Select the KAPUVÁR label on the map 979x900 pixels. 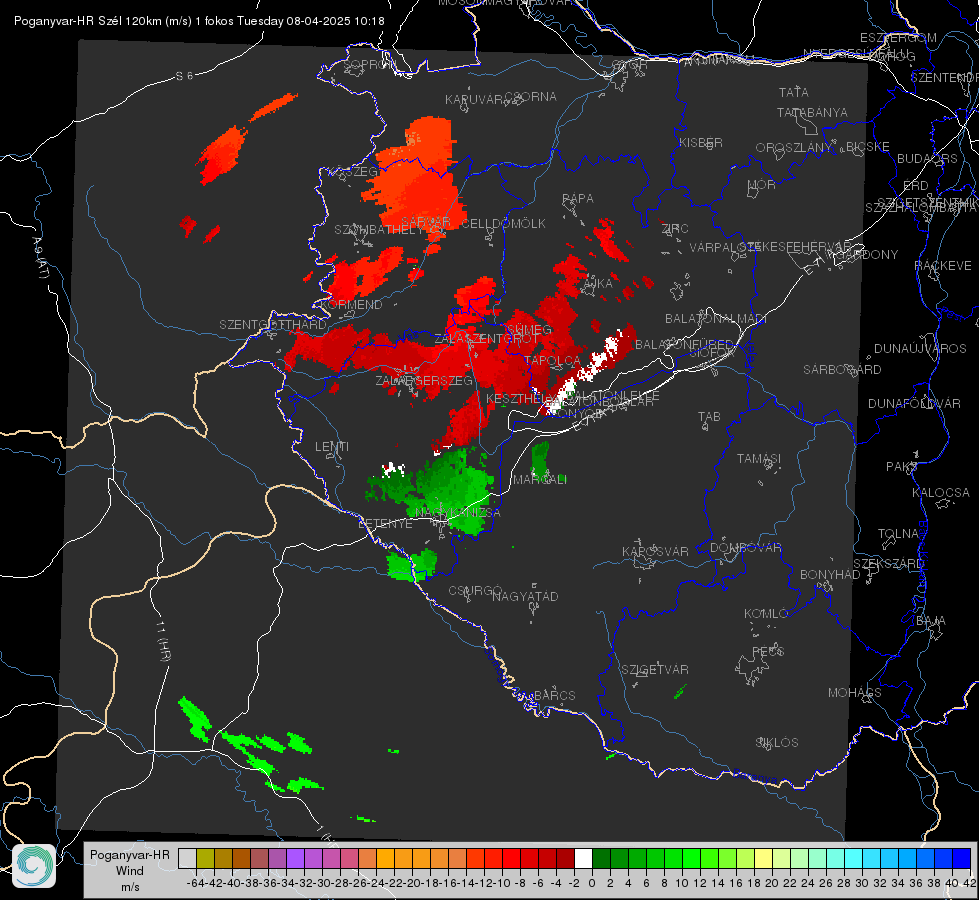(x=475, y=100)
